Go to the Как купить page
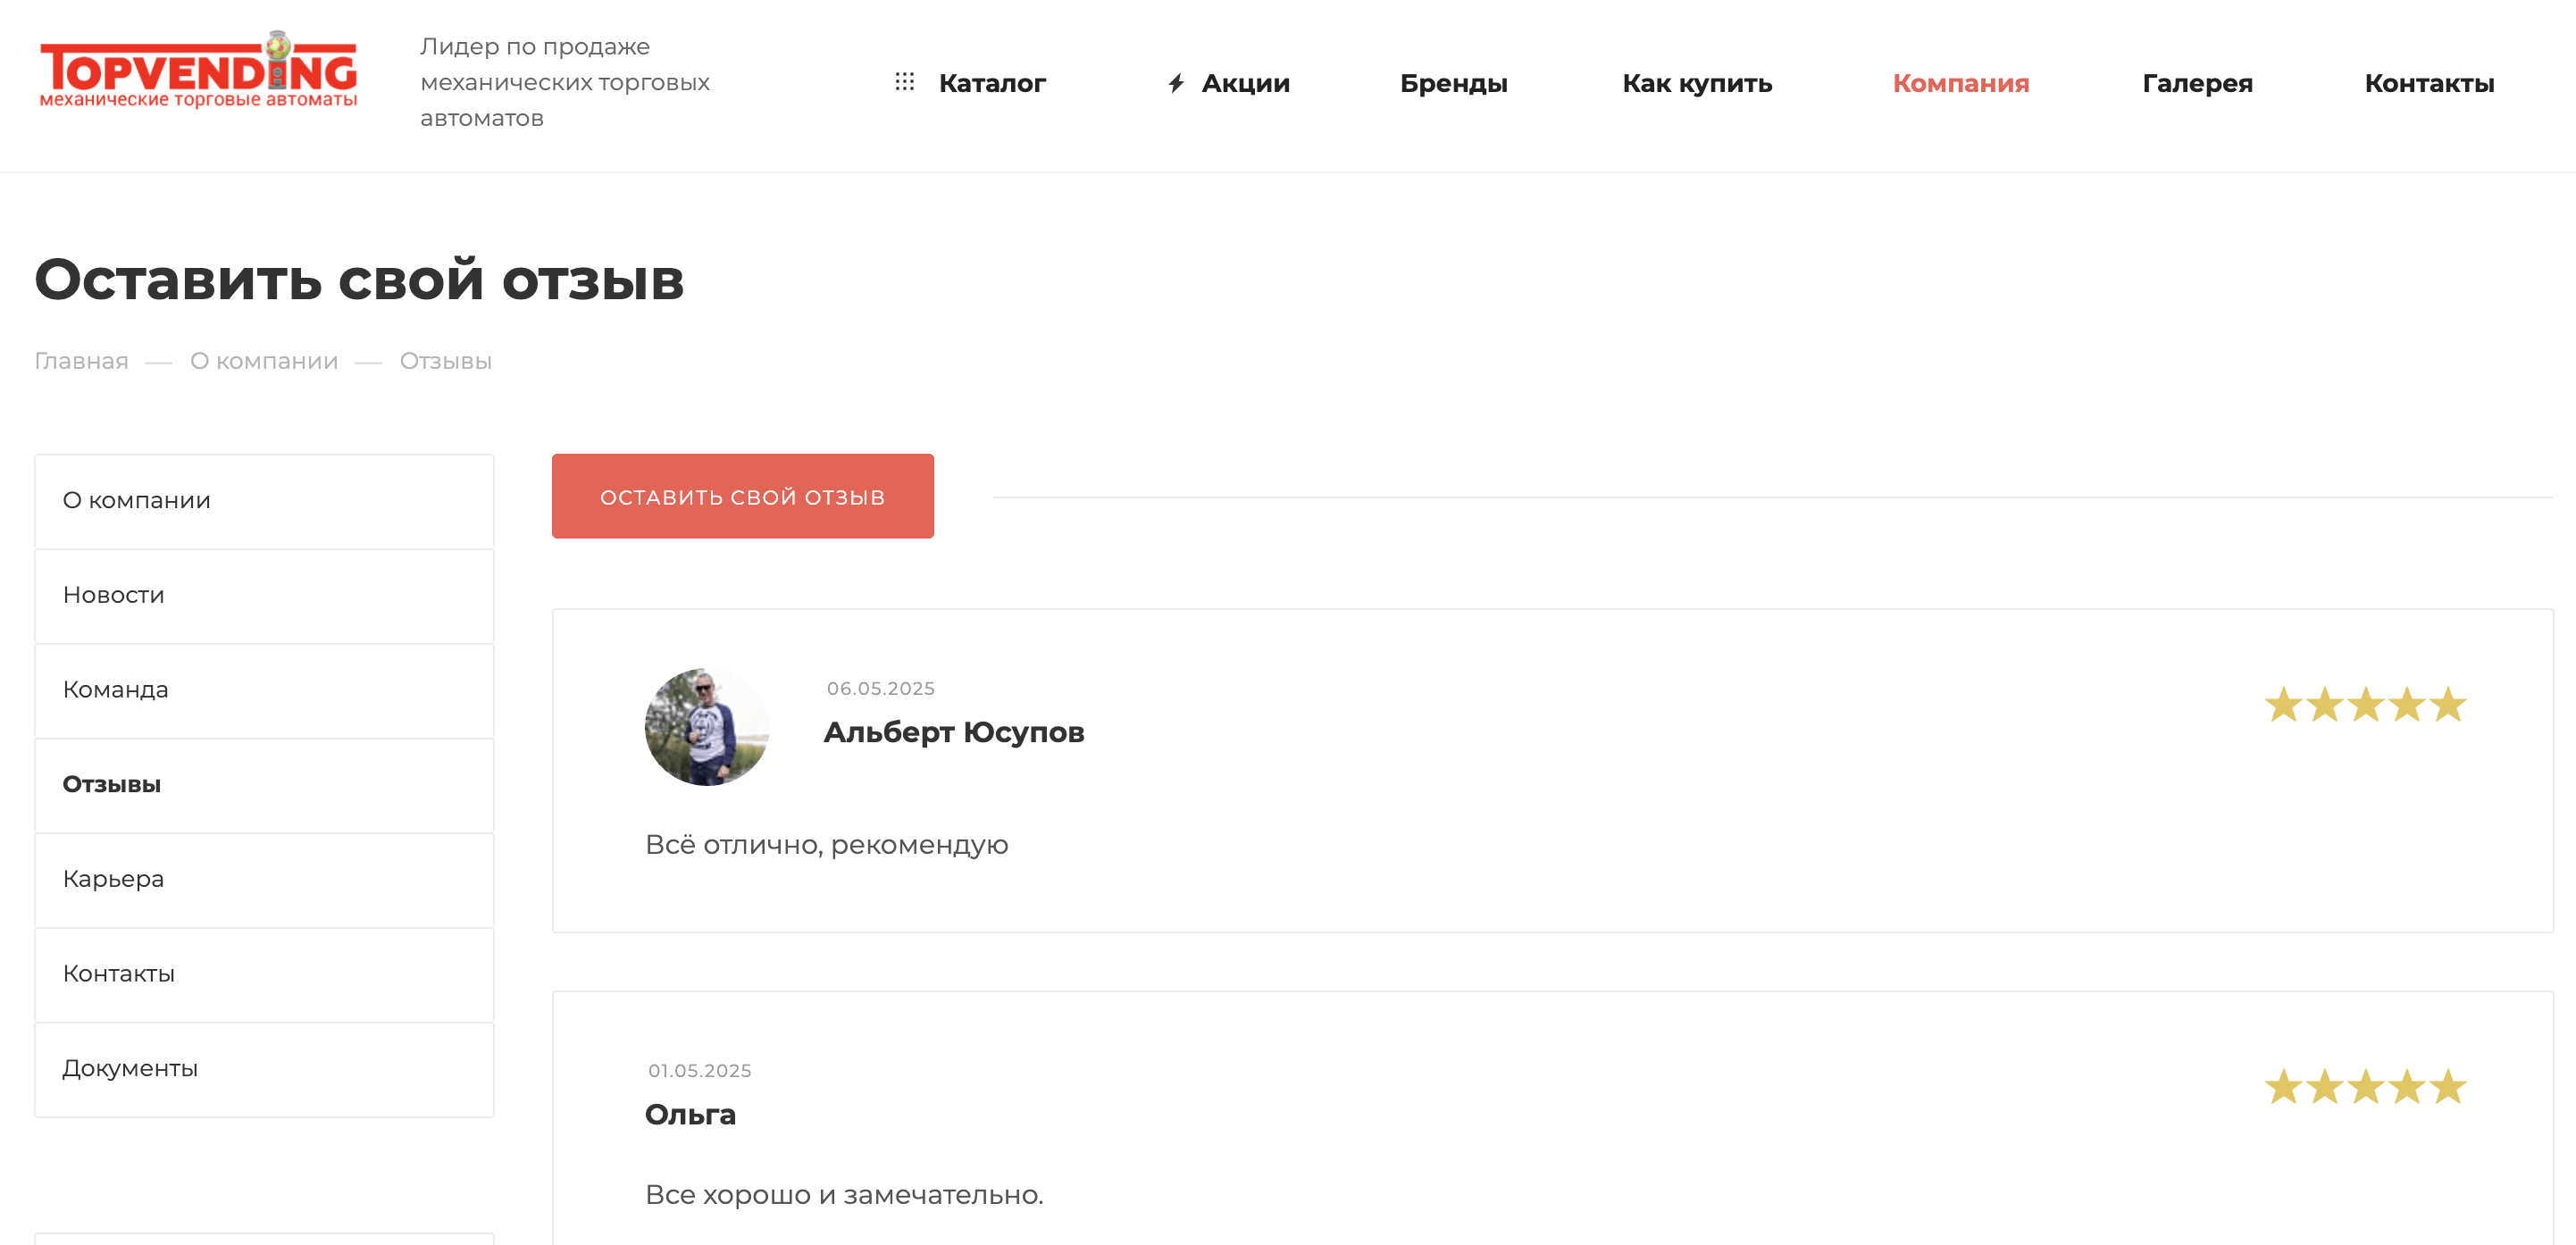 pos(1697,83)
